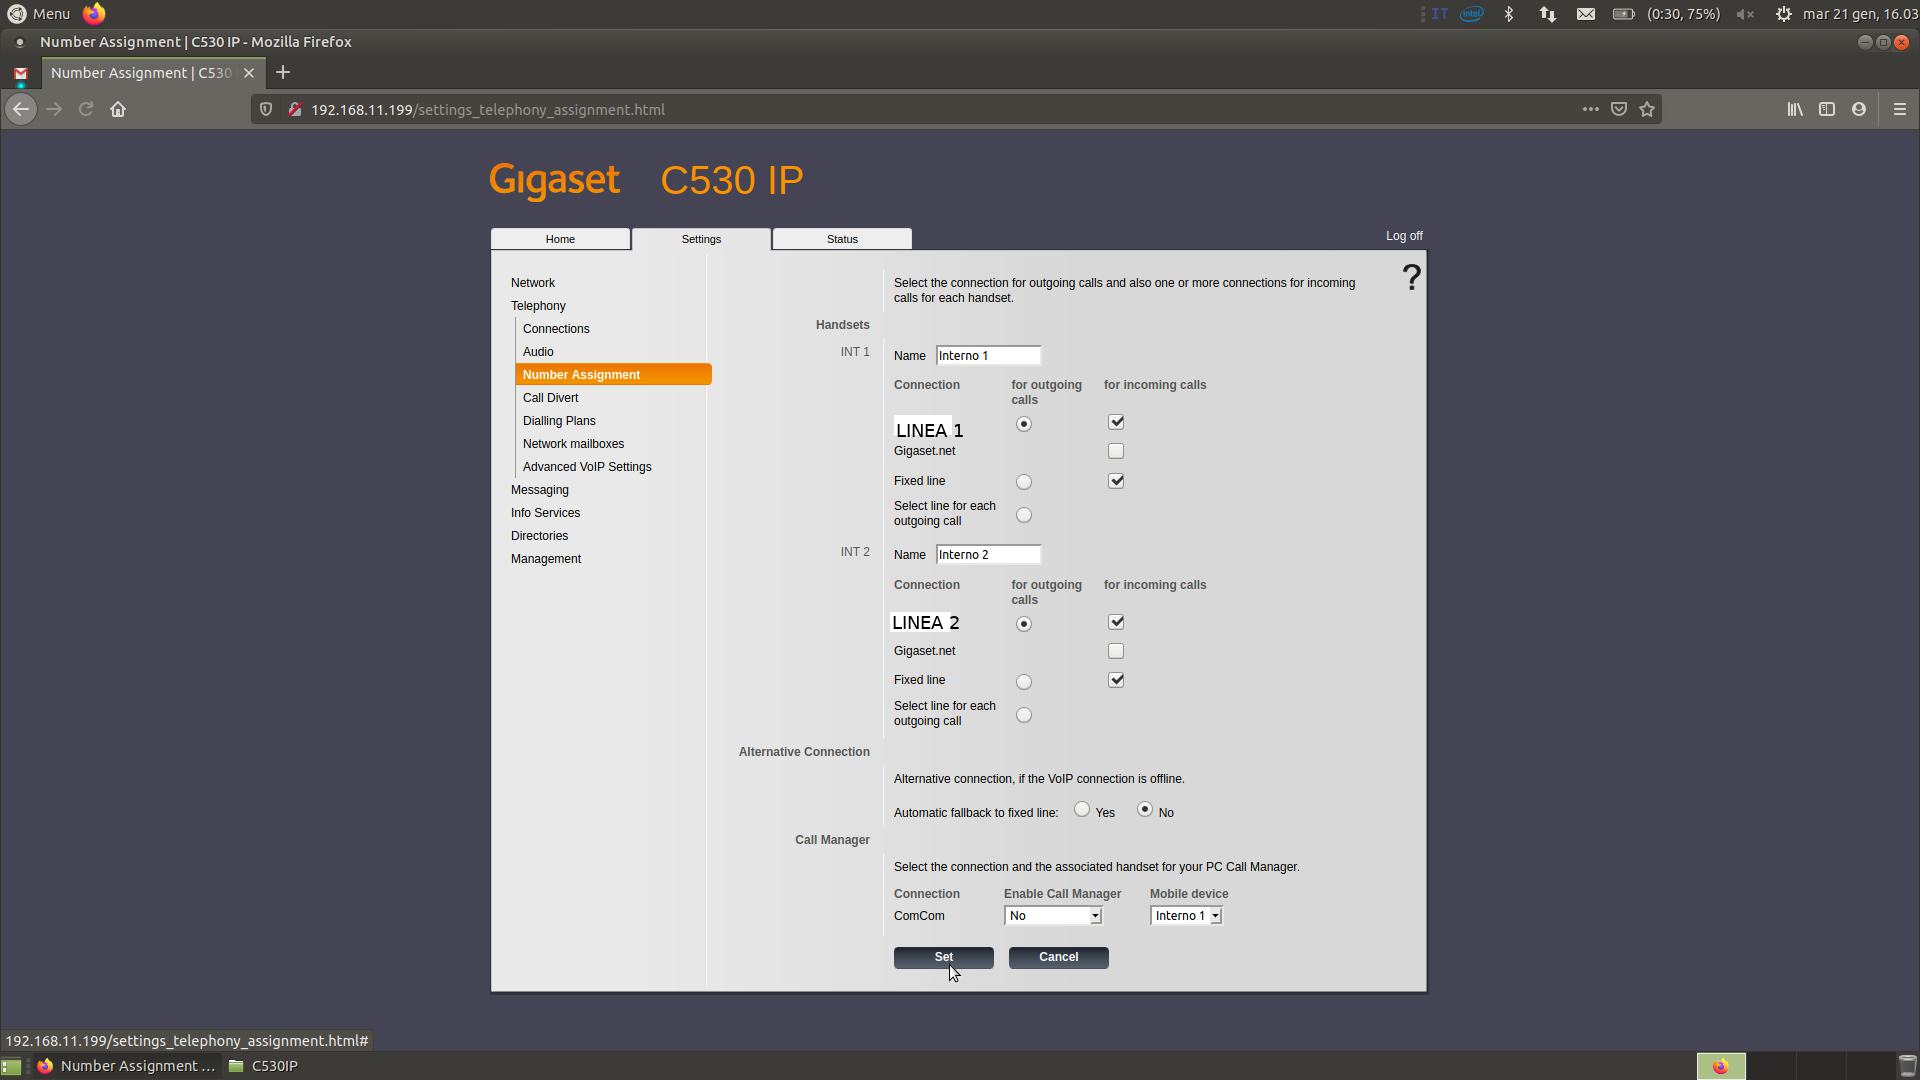Bookmark this page with star icon
Image resolution: width=1920 pixels, height=1080 pixels.
click(x=1647, y=109)
